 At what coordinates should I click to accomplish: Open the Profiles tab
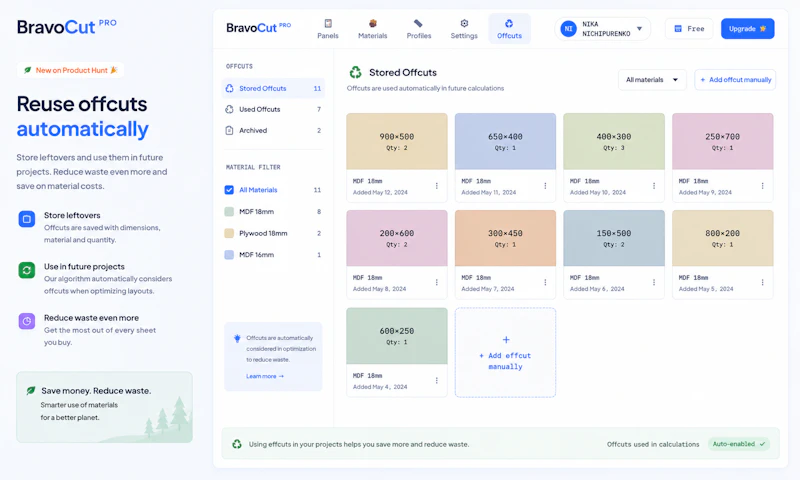coord(419,29)
